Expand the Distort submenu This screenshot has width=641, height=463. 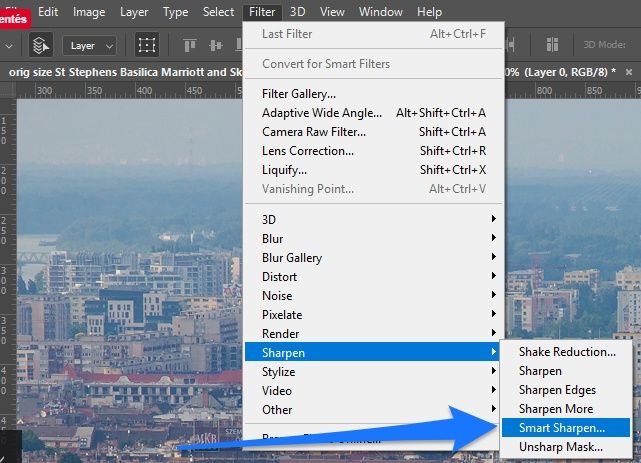[372, 277]
